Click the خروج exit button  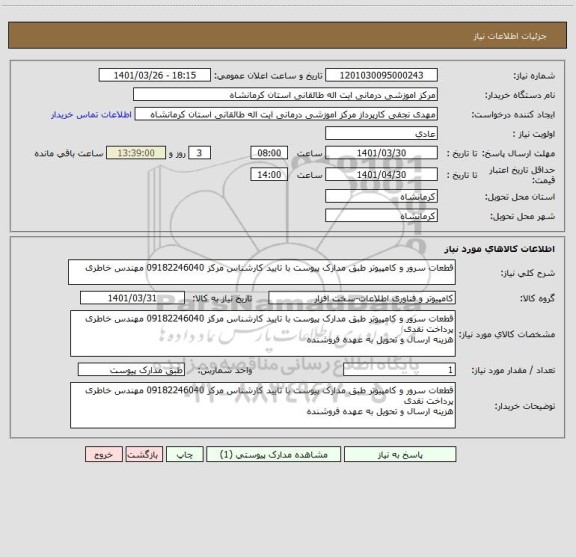pyautogui.click(x=104, y=454)
